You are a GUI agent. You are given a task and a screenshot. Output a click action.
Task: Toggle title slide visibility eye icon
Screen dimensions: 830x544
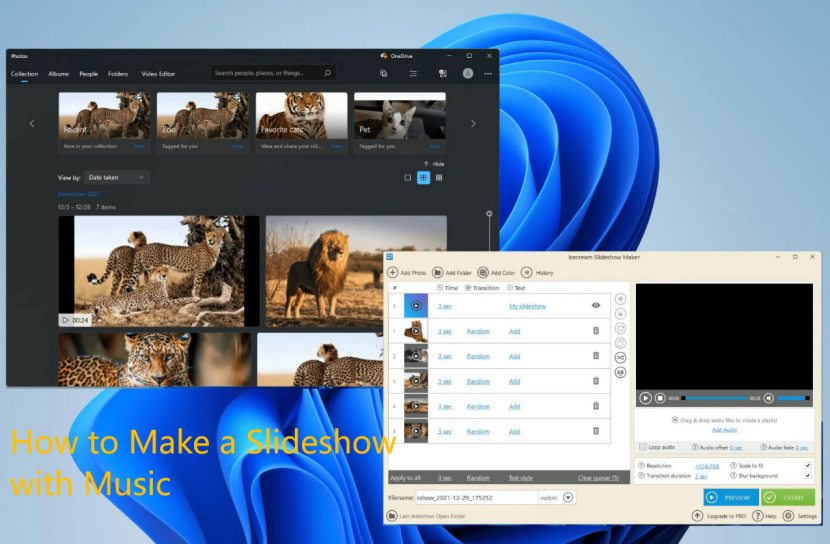click(596, 305)
